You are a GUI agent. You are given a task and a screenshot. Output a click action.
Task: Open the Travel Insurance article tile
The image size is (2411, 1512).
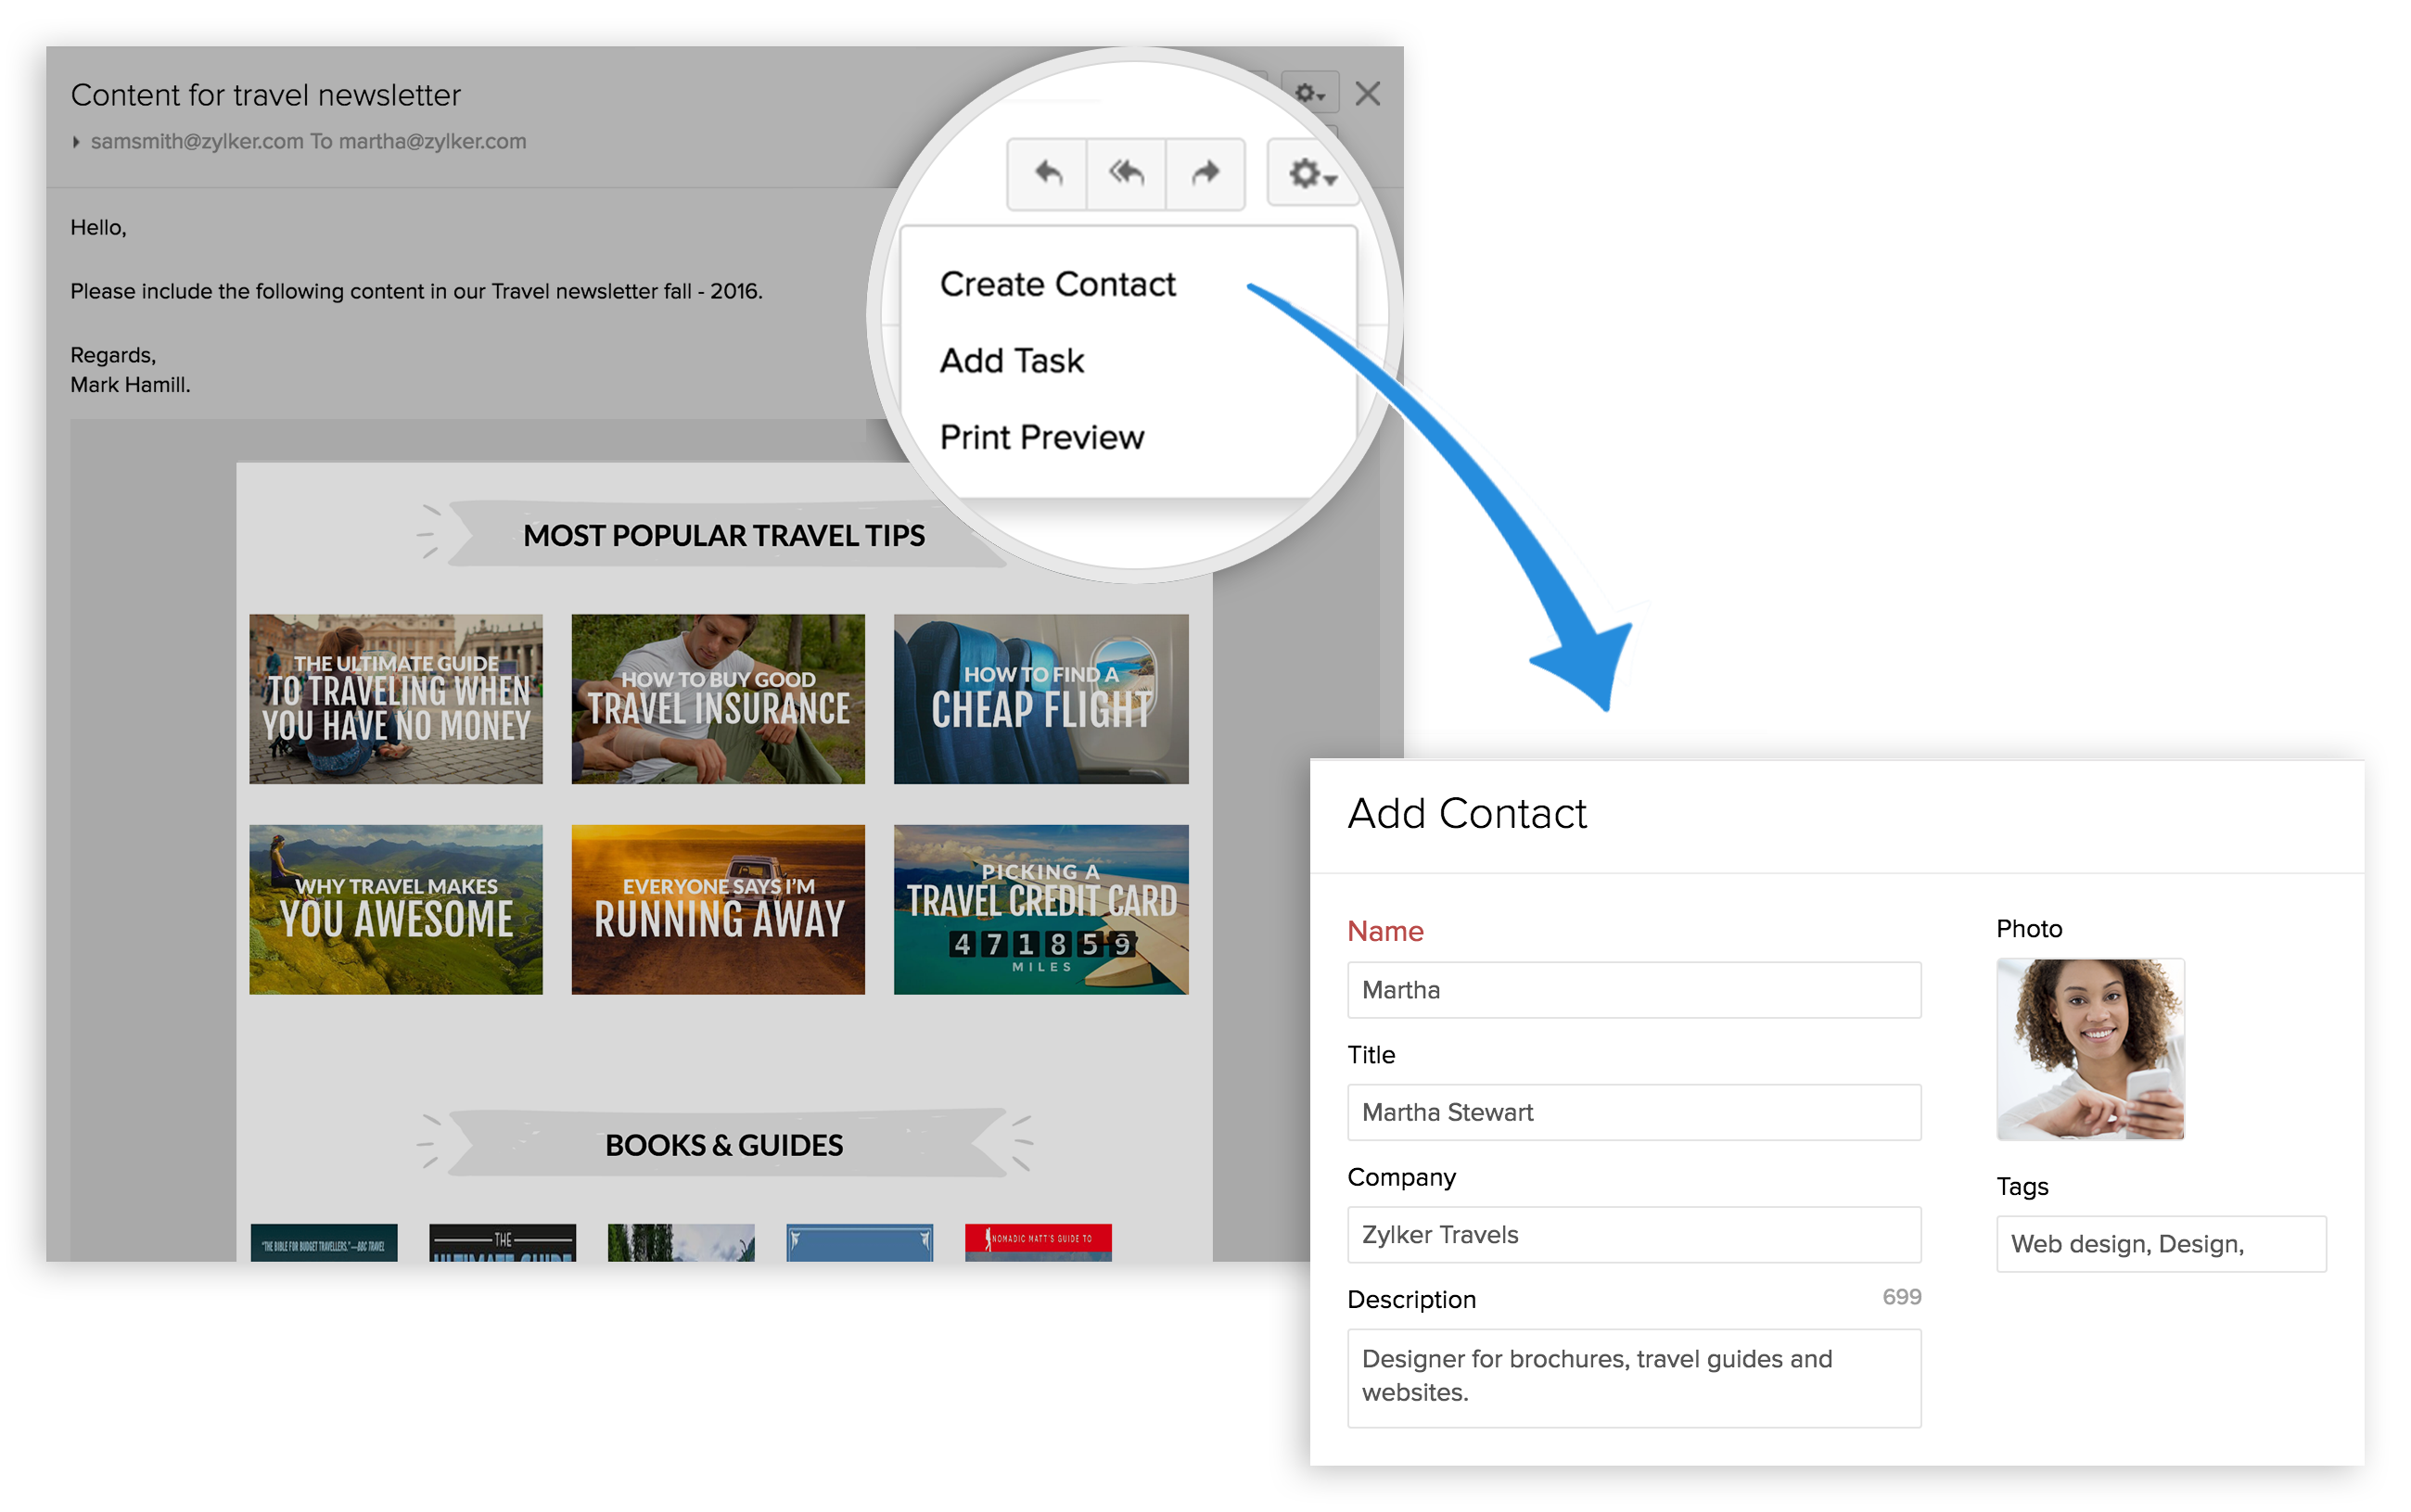click(x=718, y=699)
